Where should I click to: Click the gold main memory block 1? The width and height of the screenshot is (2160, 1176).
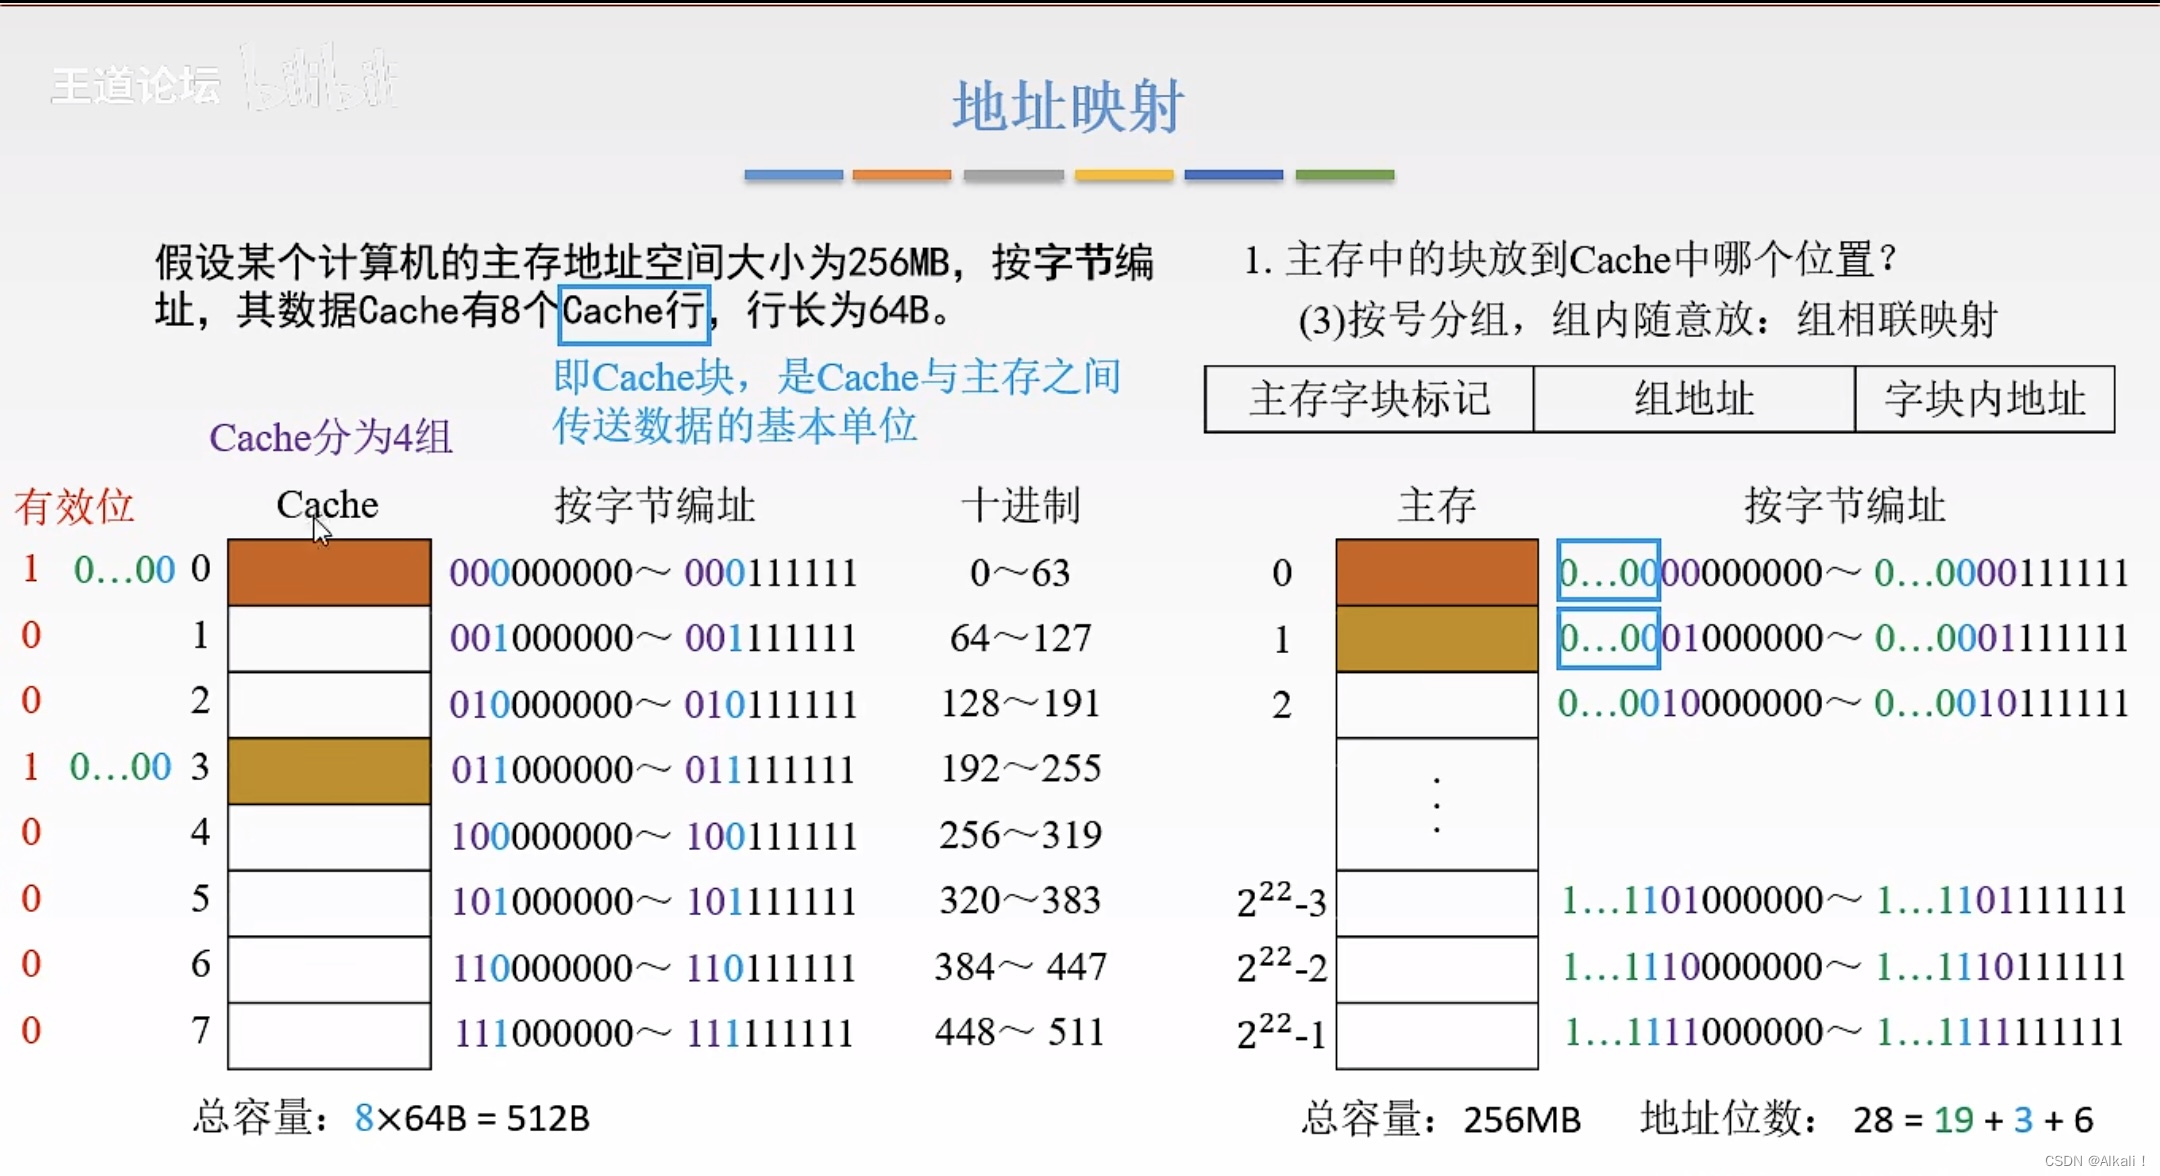[1437, 638]
